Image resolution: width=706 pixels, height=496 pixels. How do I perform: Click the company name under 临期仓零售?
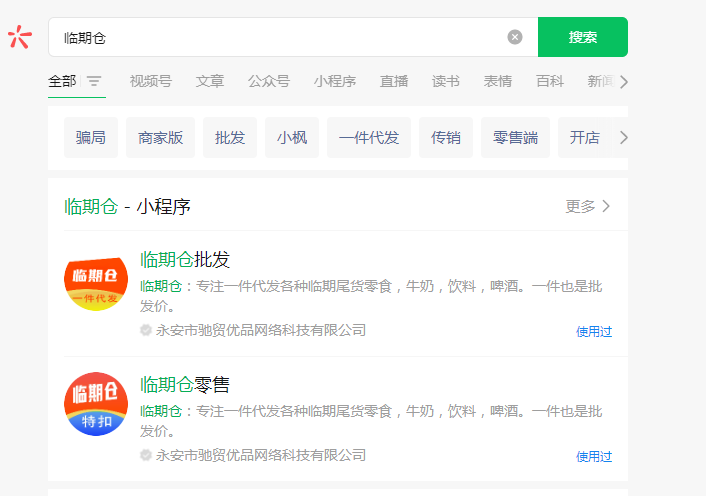click(261, 455)
